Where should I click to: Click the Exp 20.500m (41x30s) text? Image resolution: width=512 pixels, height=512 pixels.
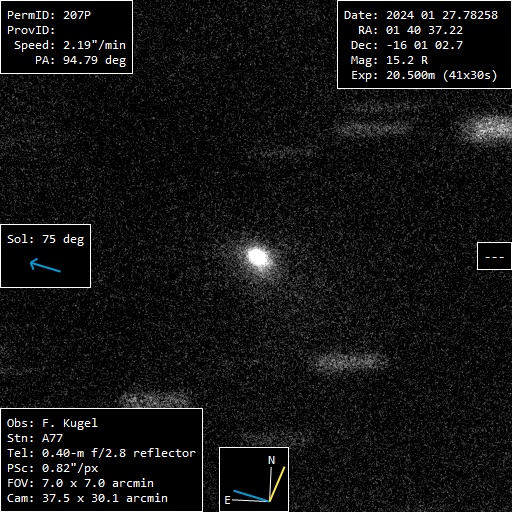click(x=424, y=75)
